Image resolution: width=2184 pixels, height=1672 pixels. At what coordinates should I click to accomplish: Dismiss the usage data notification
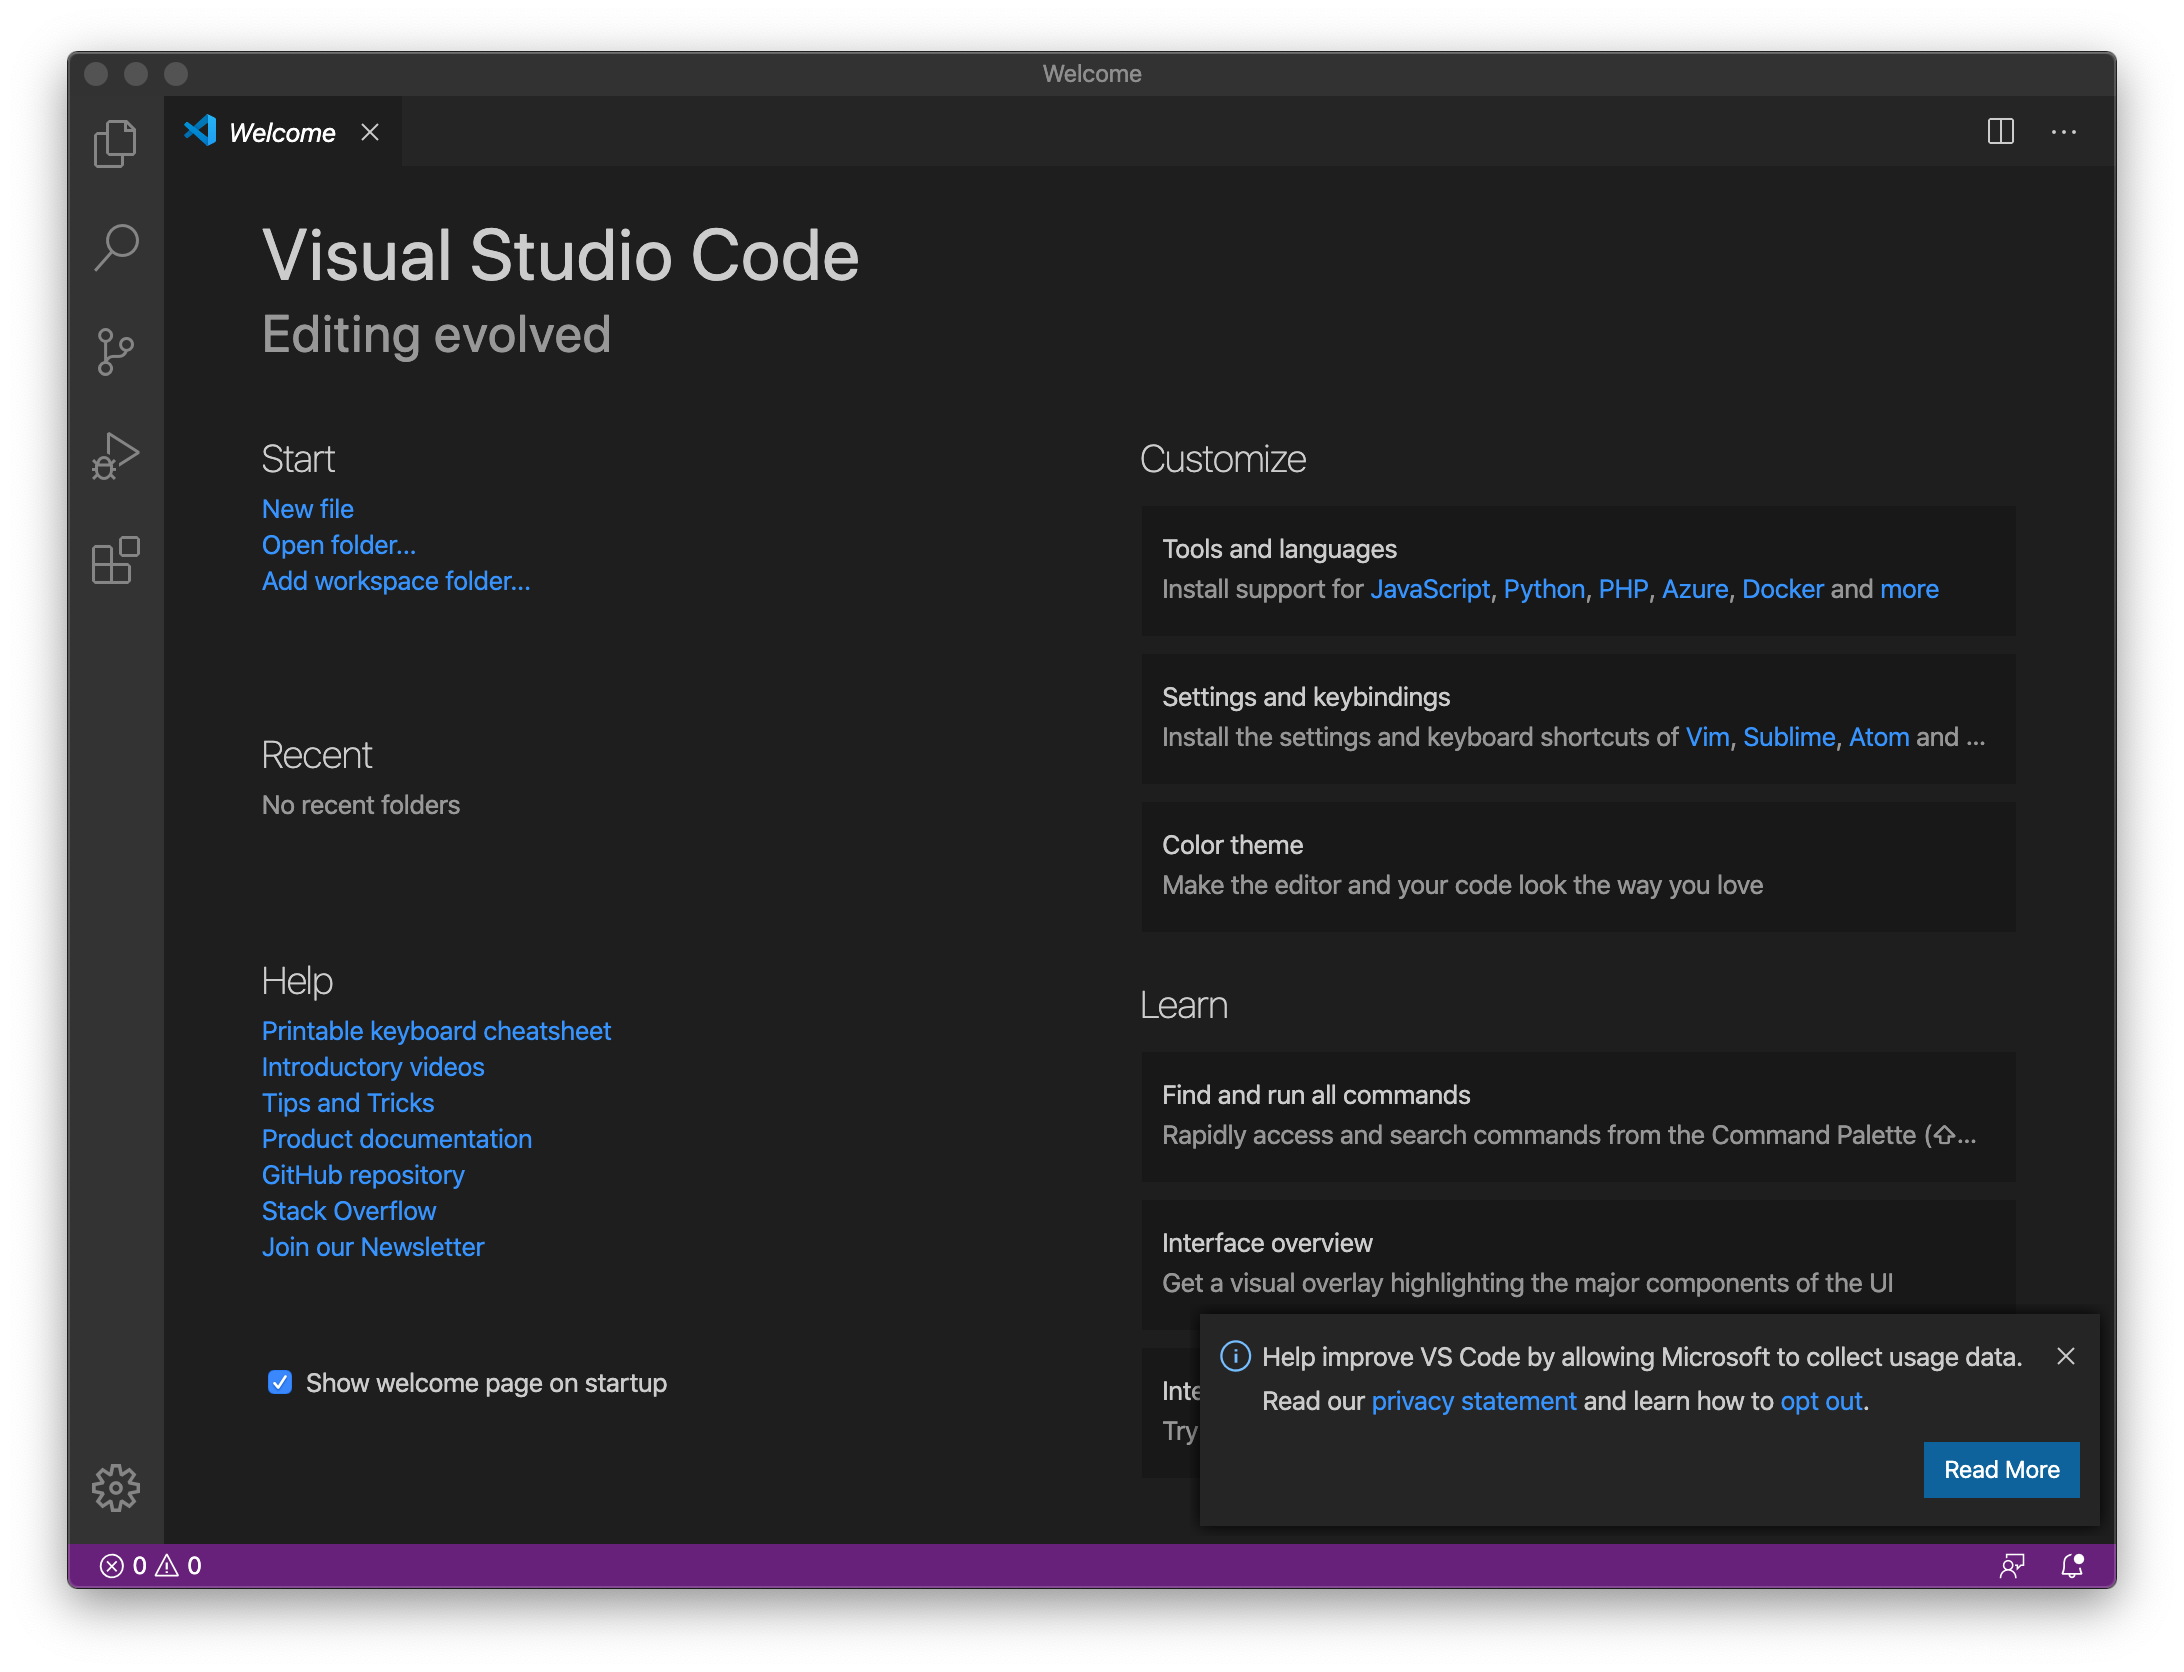coord(2065,1356)
